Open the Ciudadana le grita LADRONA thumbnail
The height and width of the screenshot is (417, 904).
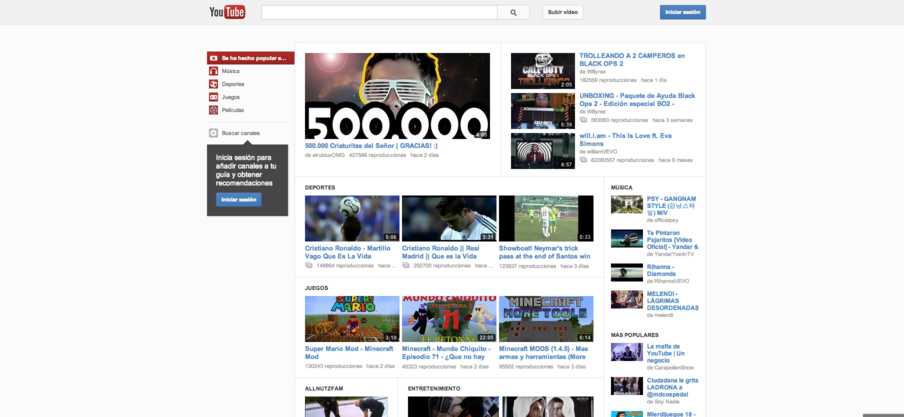(x=627, y=386)
